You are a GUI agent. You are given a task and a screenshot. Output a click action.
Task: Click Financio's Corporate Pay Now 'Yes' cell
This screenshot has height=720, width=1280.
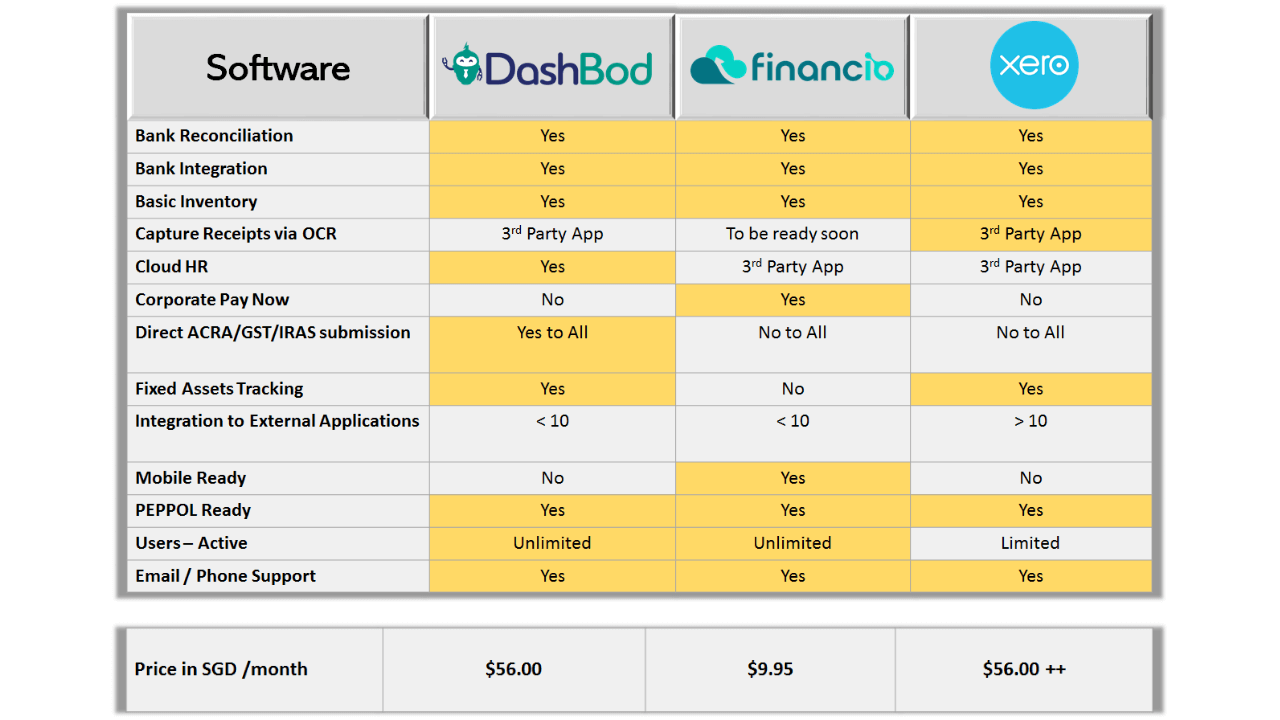coord(793,300)
